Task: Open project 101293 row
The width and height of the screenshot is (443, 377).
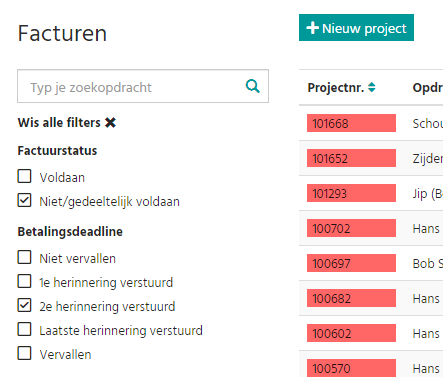Action: pyautogui.click(x=351, y=193)
